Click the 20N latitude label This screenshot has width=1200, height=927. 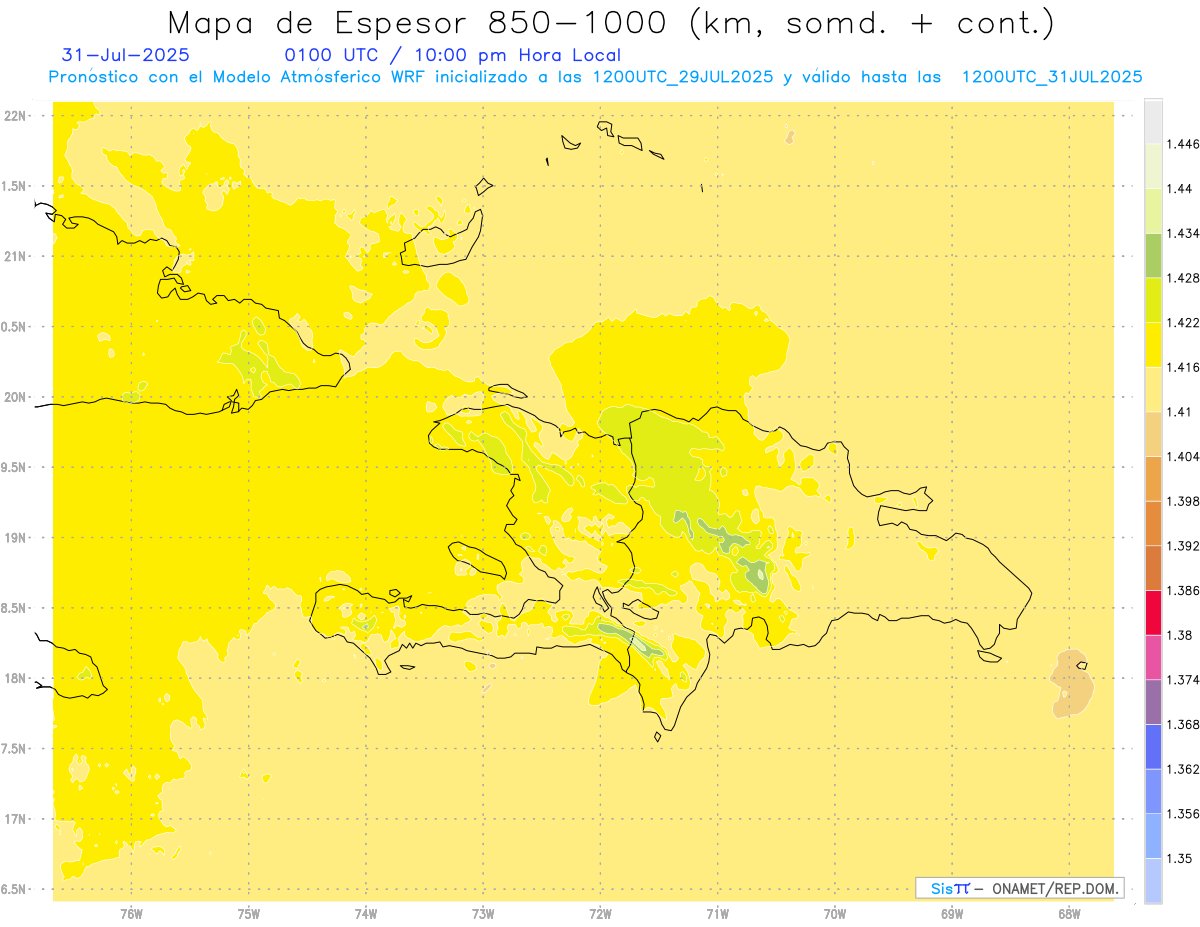pos(15,397)
